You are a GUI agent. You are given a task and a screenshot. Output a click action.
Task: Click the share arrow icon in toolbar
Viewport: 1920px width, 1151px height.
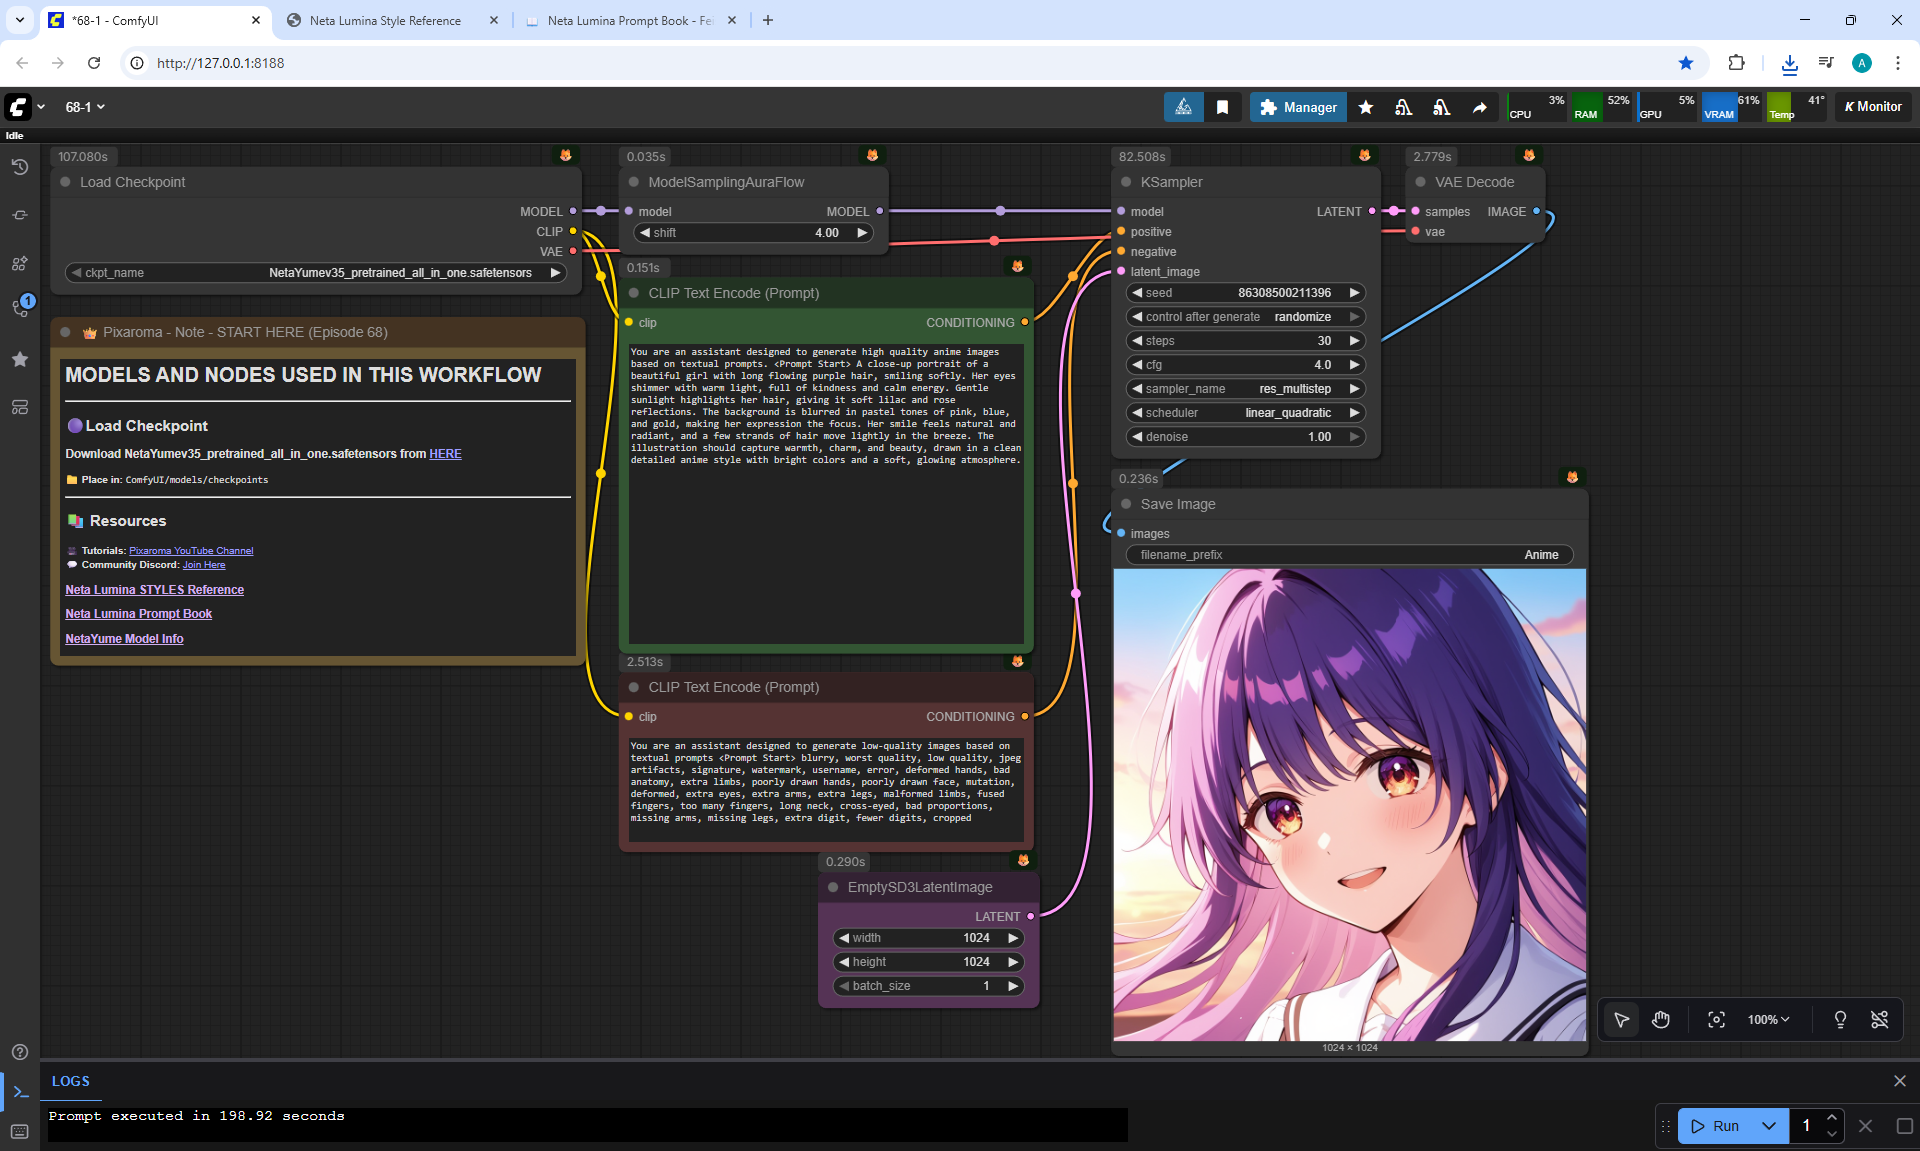point(1479,107)
